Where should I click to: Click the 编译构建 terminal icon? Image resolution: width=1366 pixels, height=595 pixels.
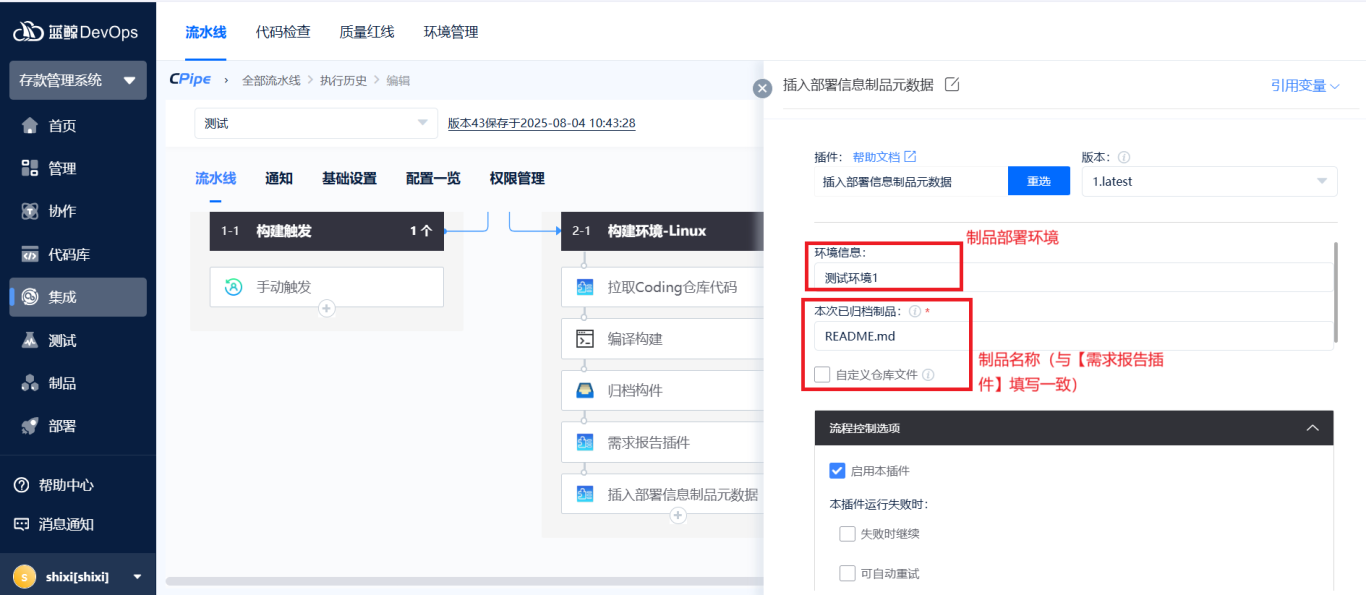(x=585, y=339)
